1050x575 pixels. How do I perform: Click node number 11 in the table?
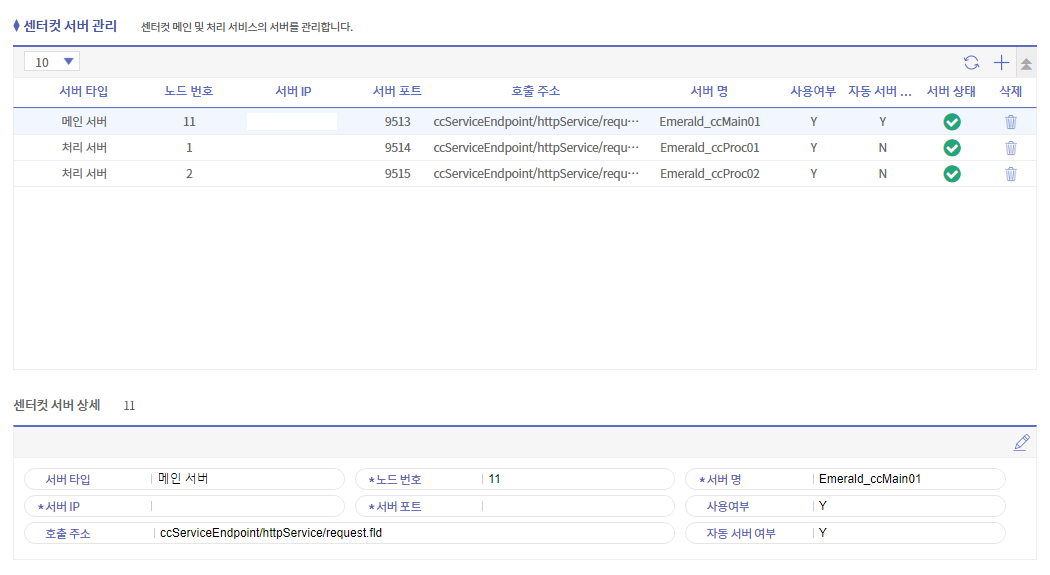(x=189, y=122)
